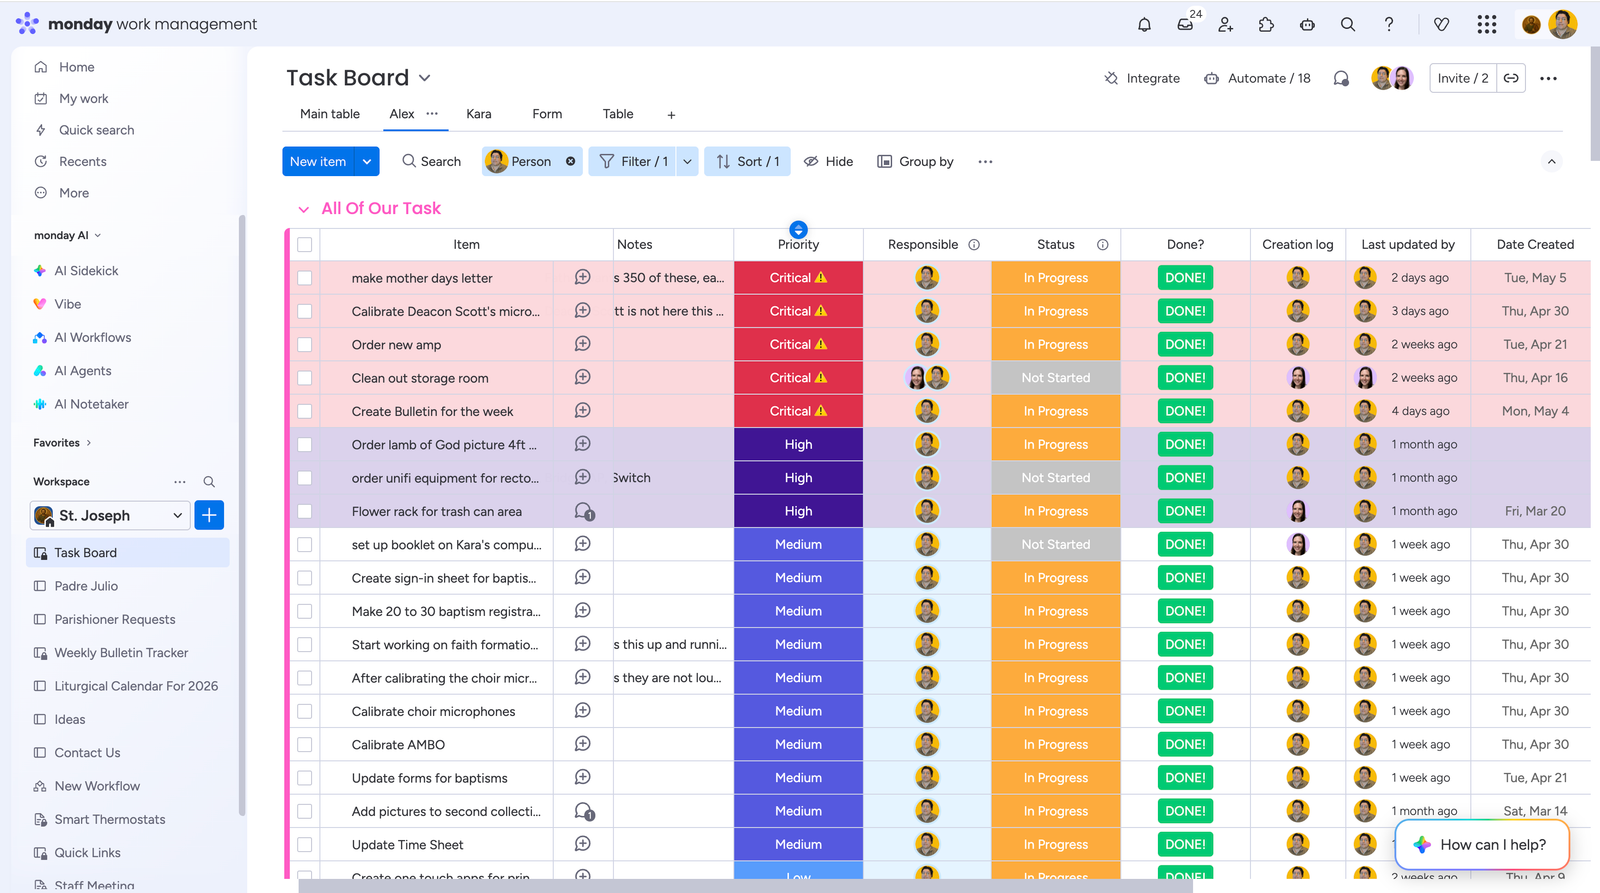Switch to the Table tab
The height and width of the screenshot is (893, 1600).
pos(618,114)
